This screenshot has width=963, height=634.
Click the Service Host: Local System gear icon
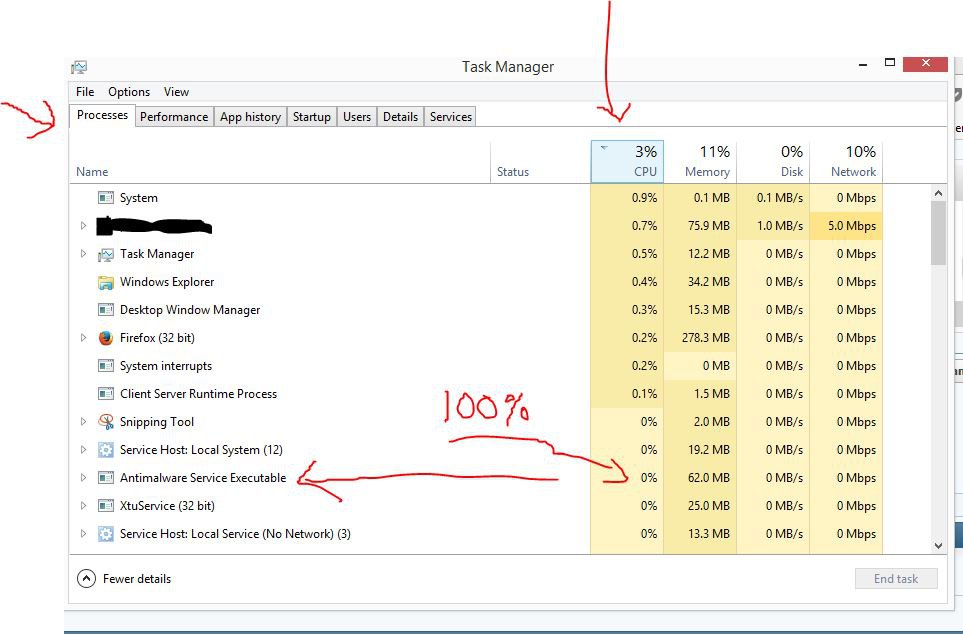click(x=106, y=450)
